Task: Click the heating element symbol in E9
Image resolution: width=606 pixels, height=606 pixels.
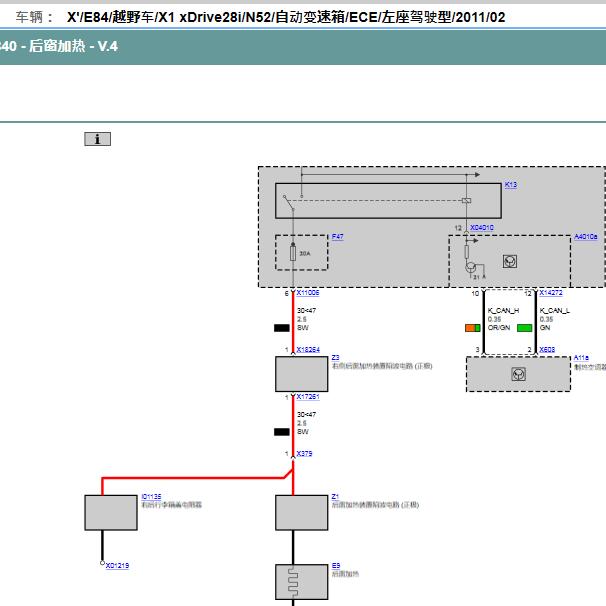Action: 293,582
